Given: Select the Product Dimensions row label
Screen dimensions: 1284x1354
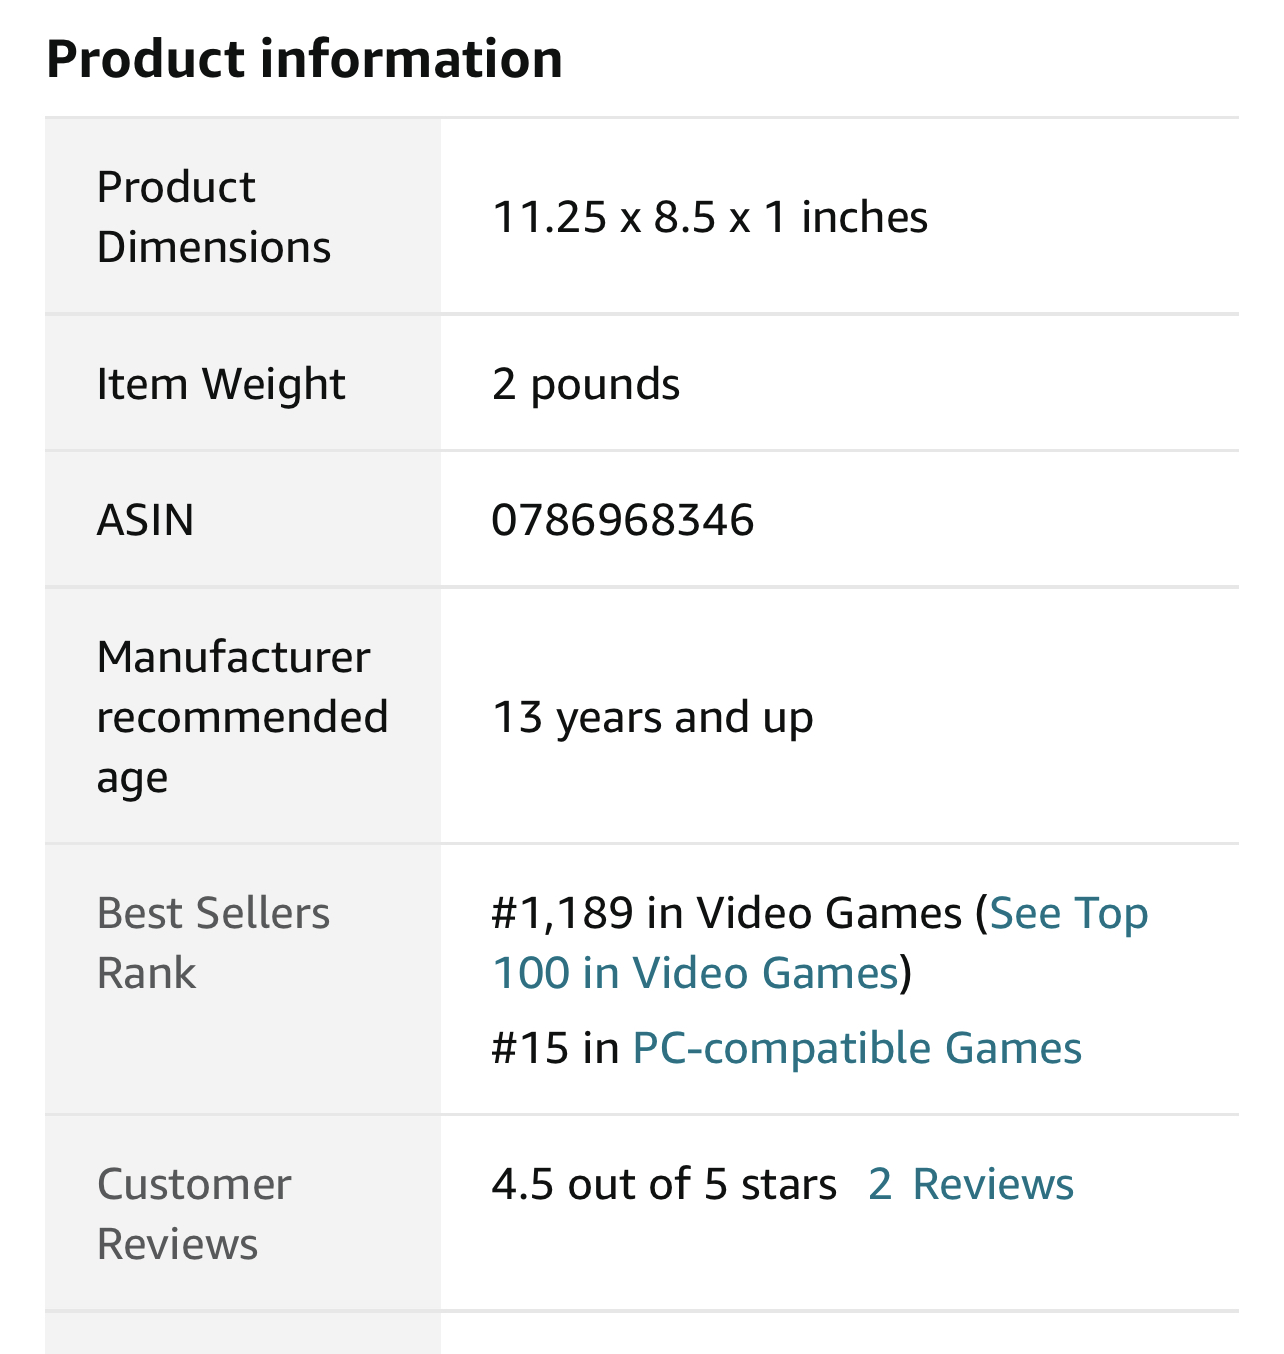Looking at the screenshot, I should [213, 217].
